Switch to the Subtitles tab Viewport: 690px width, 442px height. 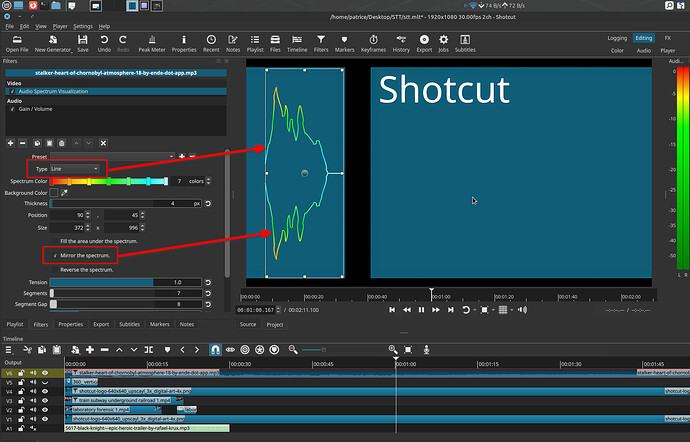click(x=129, y=324)
